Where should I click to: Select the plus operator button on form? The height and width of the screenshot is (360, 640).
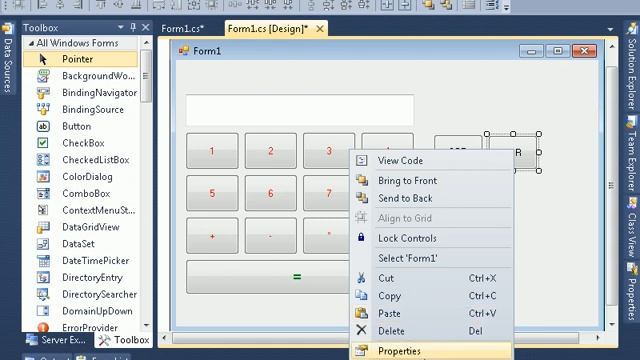212,236
